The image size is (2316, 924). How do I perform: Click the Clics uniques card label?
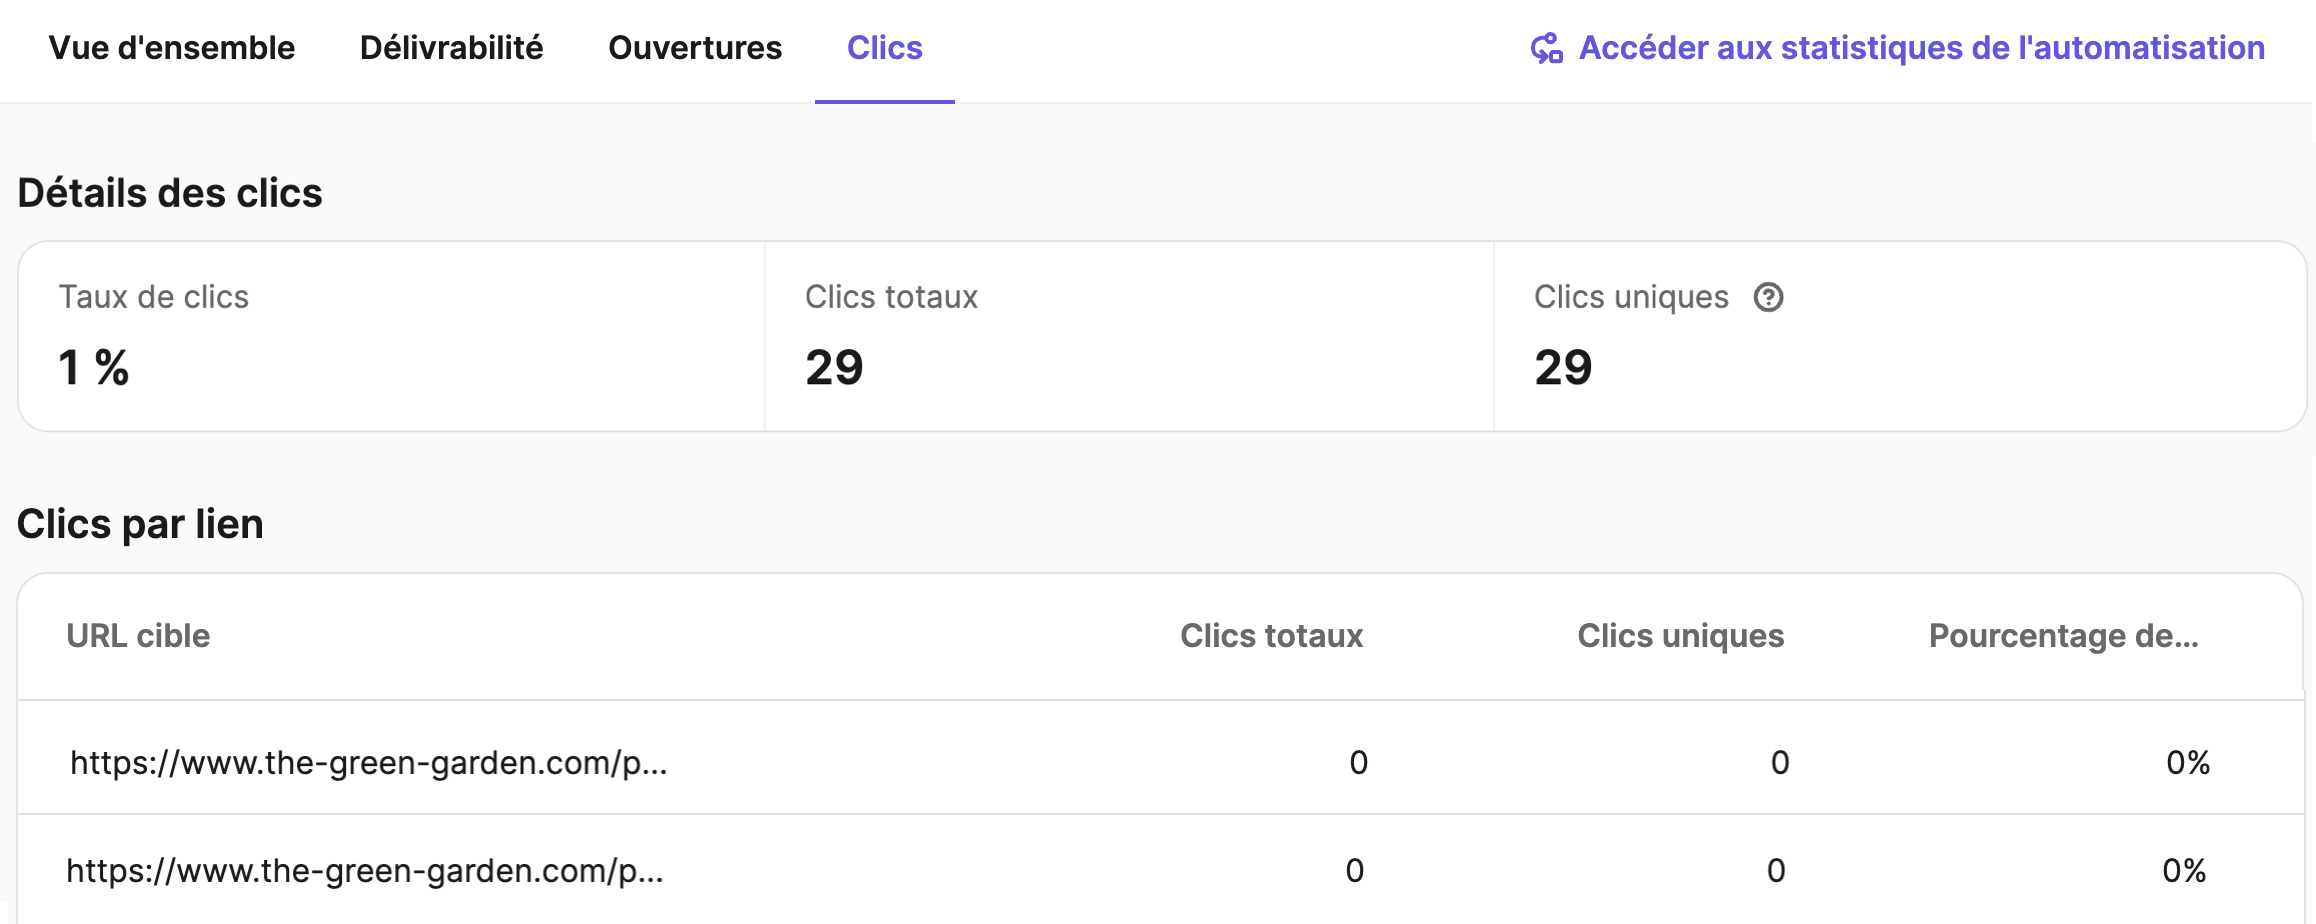coord(1631,297)
